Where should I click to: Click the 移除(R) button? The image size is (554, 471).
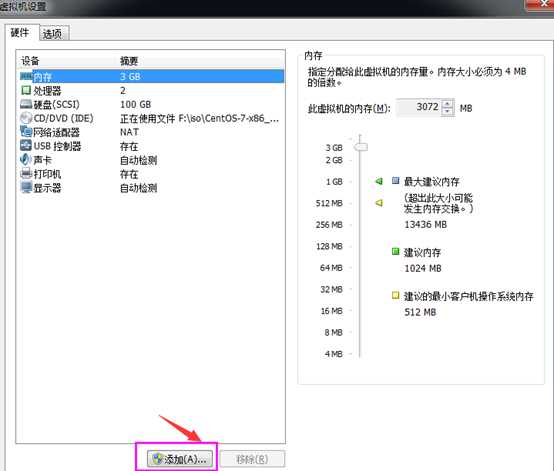coord(252,459)
